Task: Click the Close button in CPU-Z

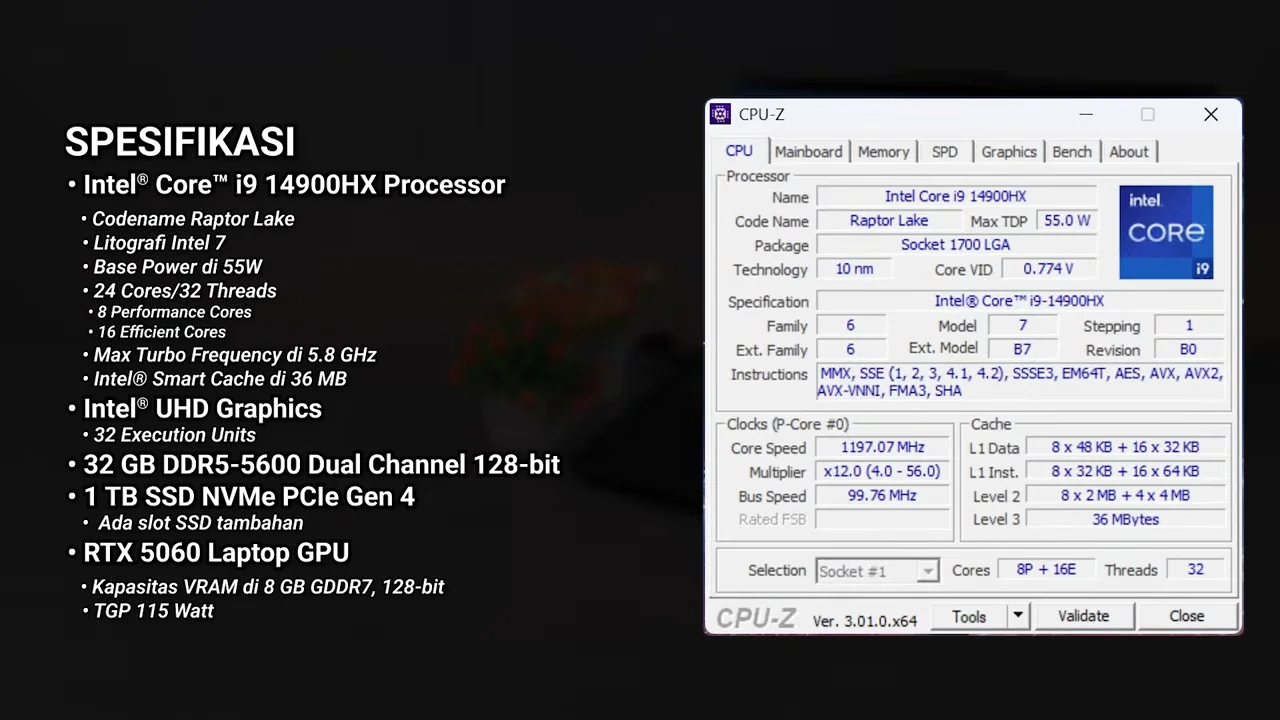Action: tap(1187, 616)
